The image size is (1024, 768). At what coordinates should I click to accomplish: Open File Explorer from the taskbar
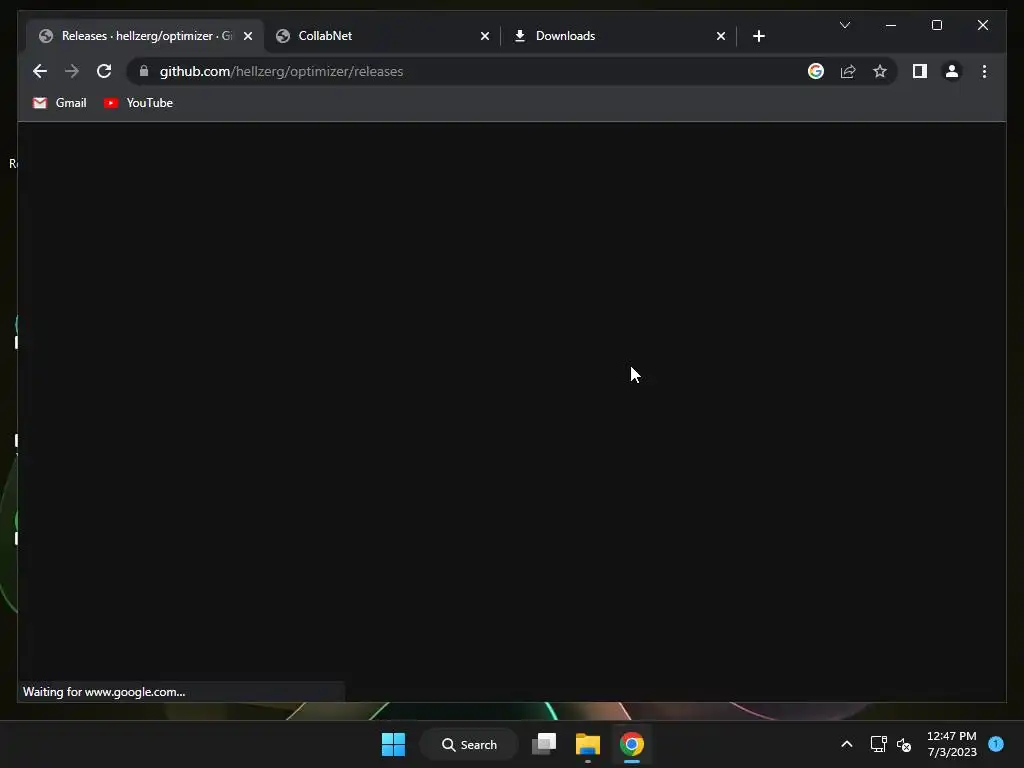[588, 744]
